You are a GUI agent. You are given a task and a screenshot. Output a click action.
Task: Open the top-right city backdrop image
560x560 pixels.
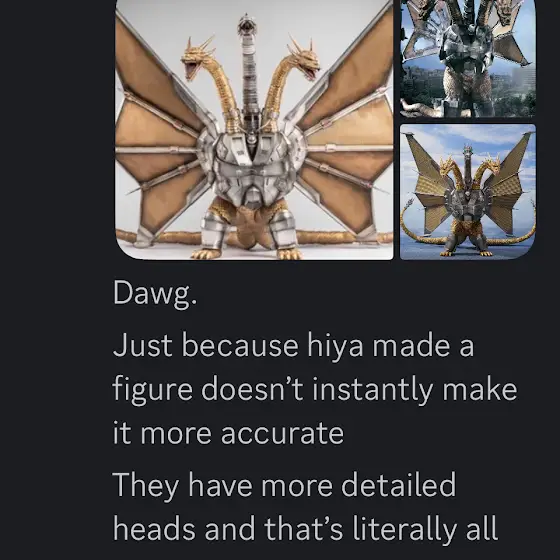[x=468, y=58]
